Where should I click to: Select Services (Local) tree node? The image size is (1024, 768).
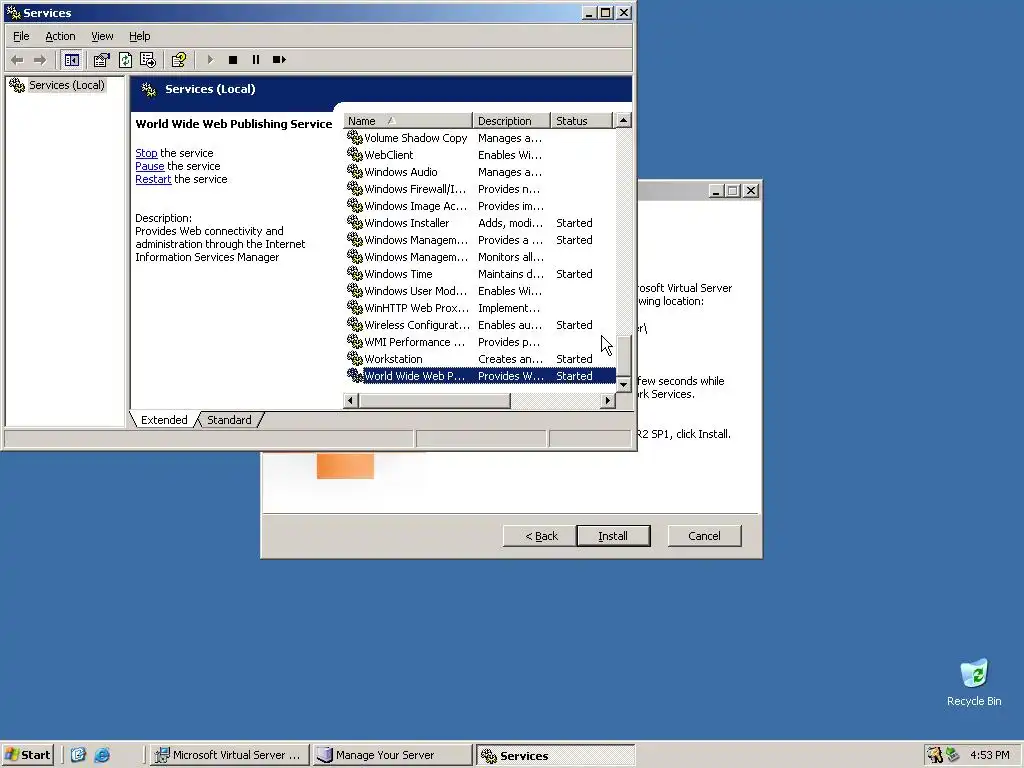(66, 85)
